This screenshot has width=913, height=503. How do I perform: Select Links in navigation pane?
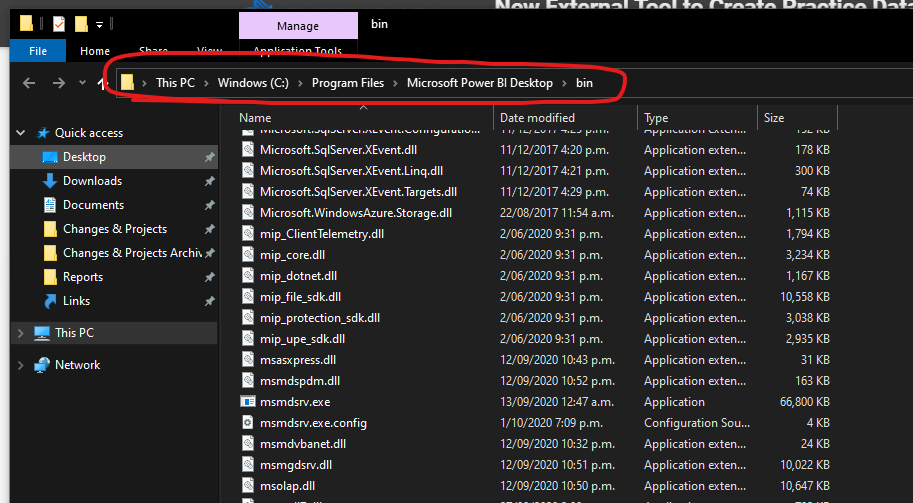coord(76,301)
